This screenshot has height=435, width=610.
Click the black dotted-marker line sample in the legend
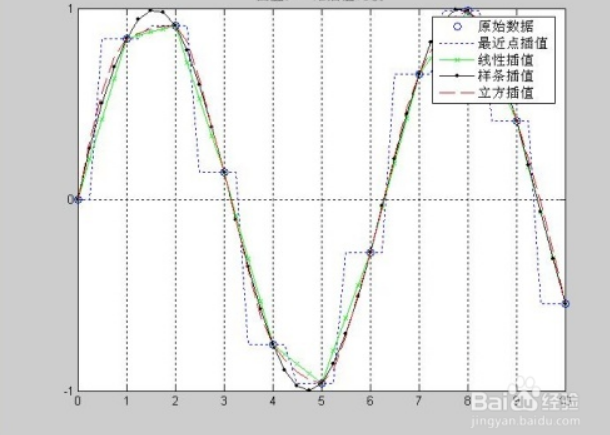point(457,76)
